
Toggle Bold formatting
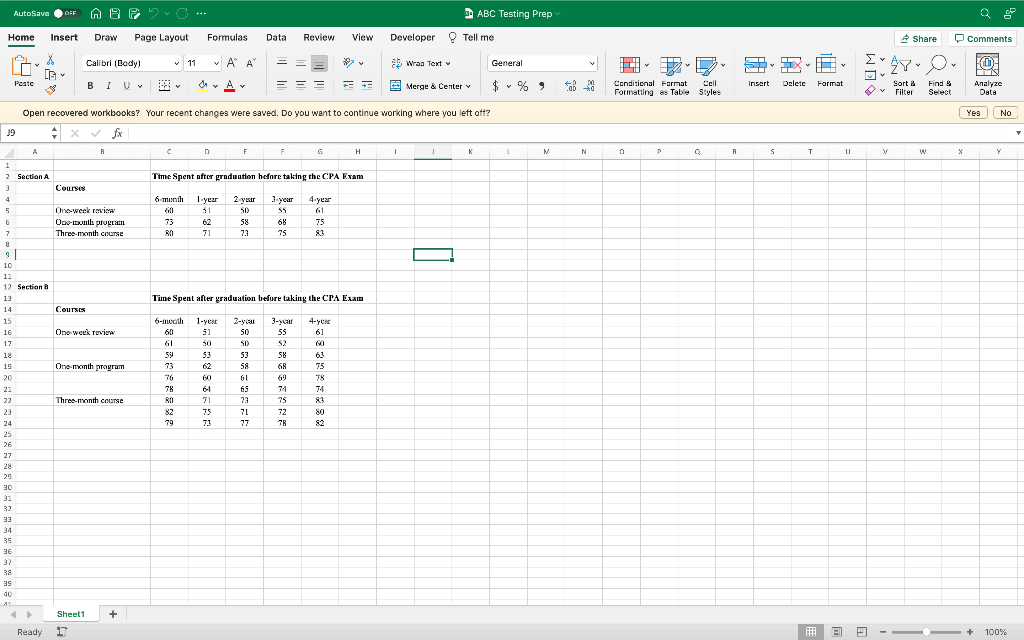(x=91, y=86)
